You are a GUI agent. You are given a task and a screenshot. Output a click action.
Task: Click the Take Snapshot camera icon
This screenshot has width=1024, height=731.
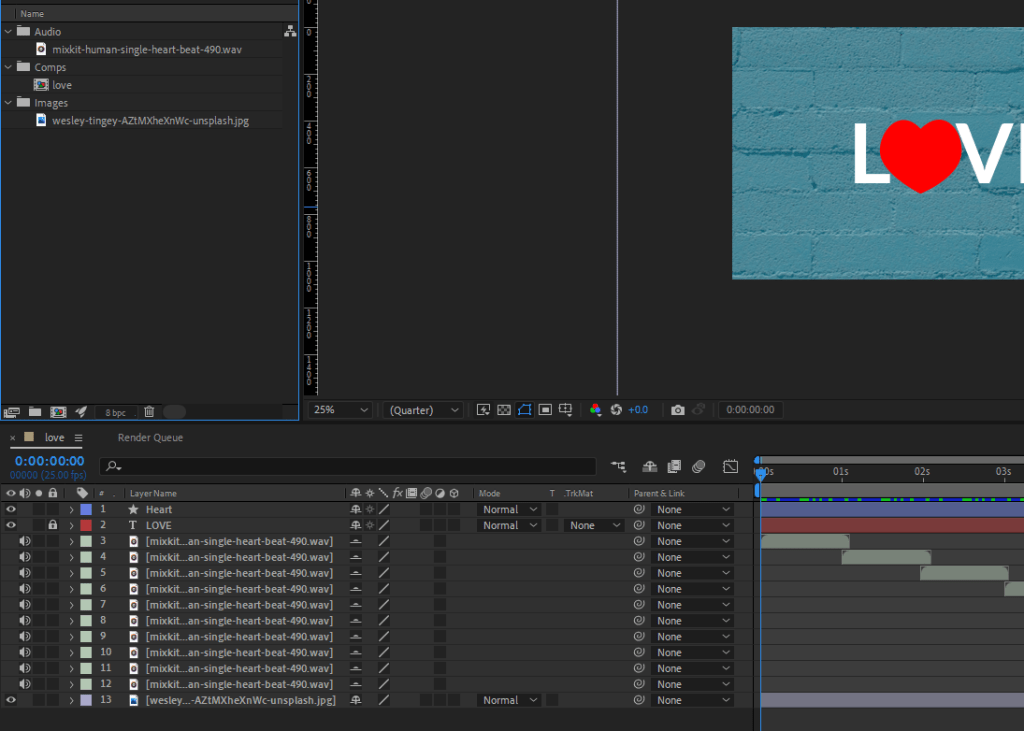tap(678, 410)
